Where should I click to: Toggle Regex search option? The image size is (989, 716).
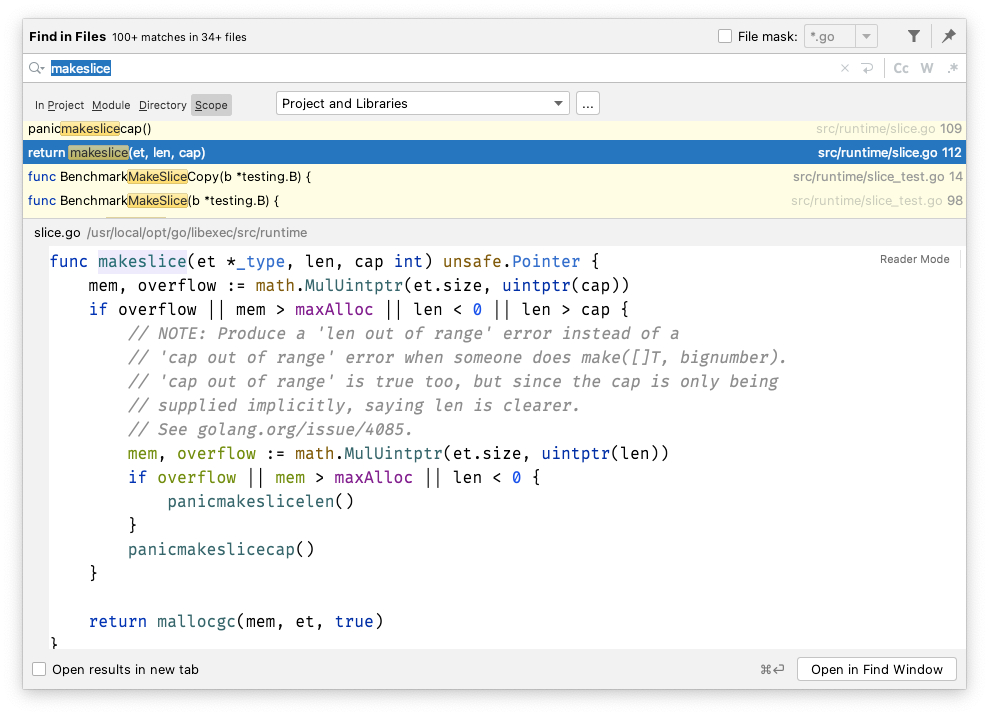952,68
